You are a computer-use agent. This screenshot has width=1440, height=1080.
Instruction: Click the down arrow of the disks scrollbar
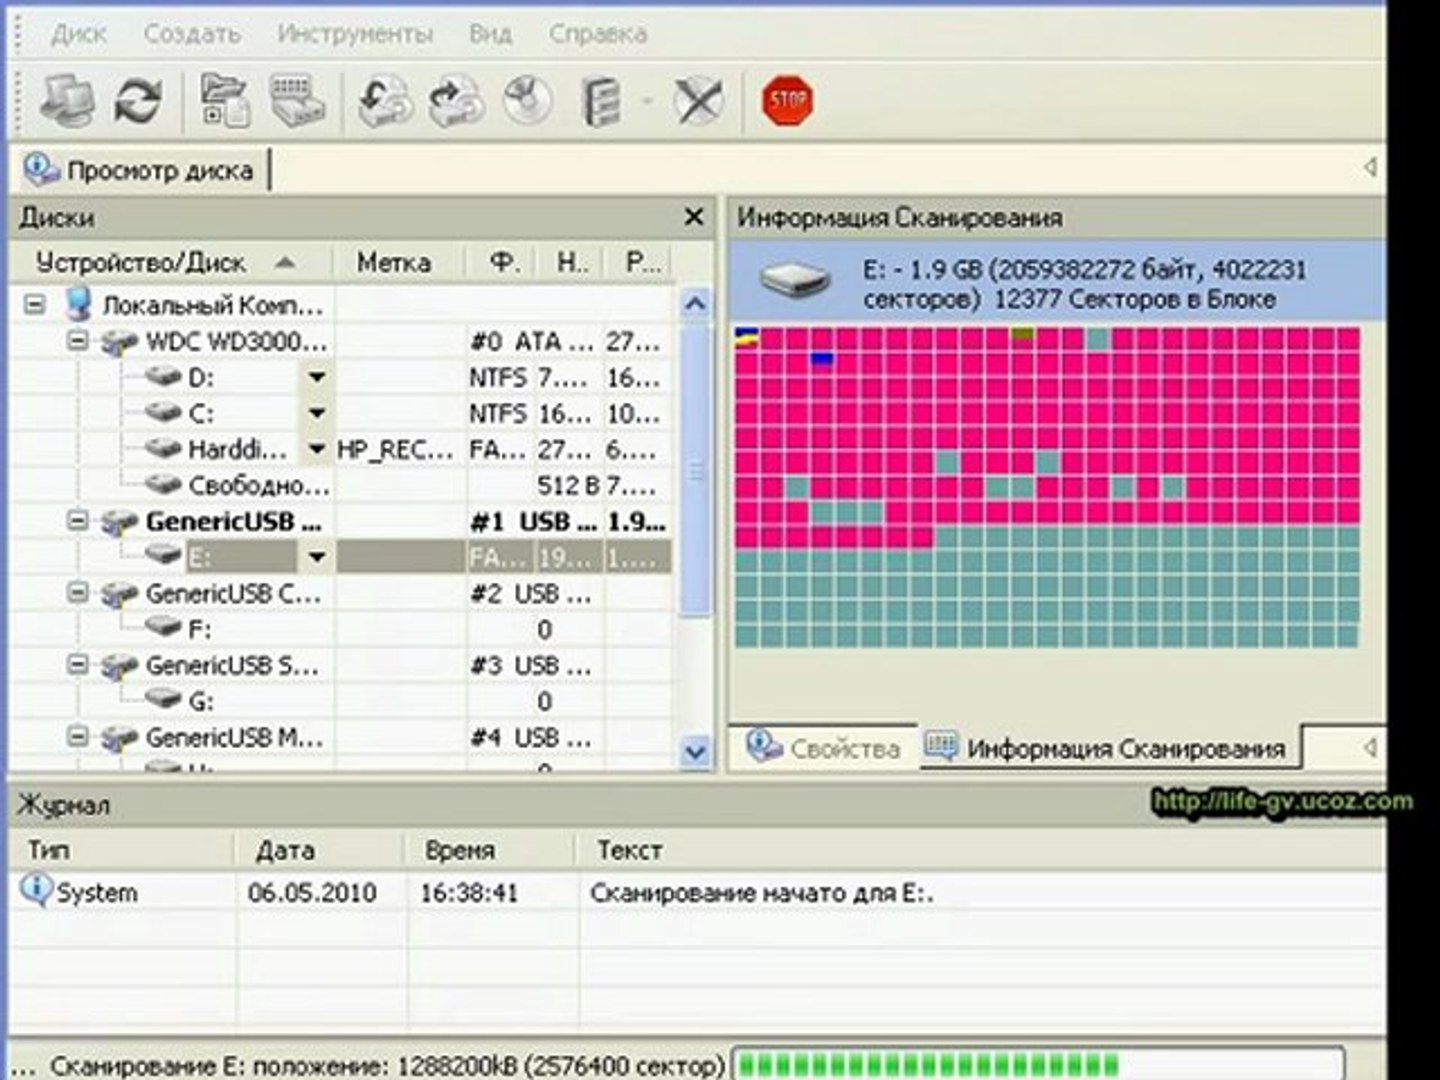click(x=695, y=751)
